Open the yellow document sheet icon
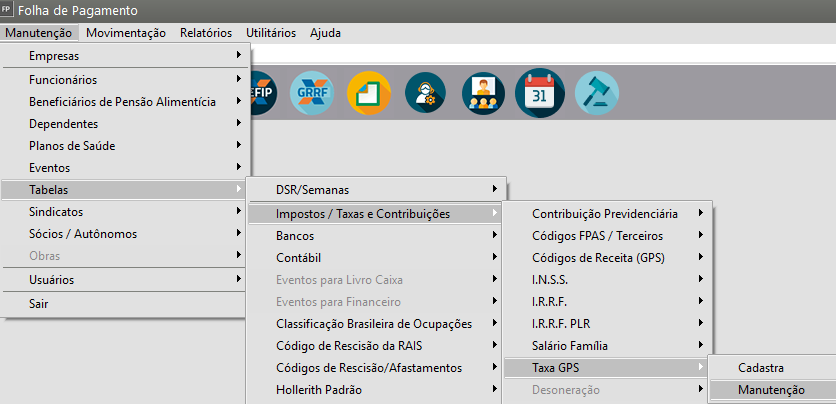The width and height of the screenshot is (836, 404). click(x=369, y=93)
